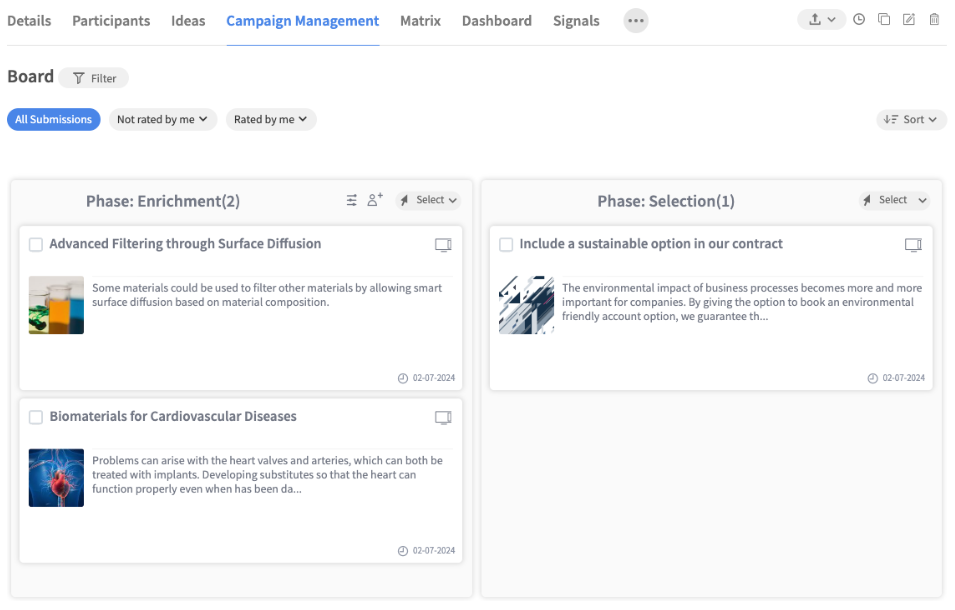
Task: Click the edit pencil icon
Action: coord(909,20)
